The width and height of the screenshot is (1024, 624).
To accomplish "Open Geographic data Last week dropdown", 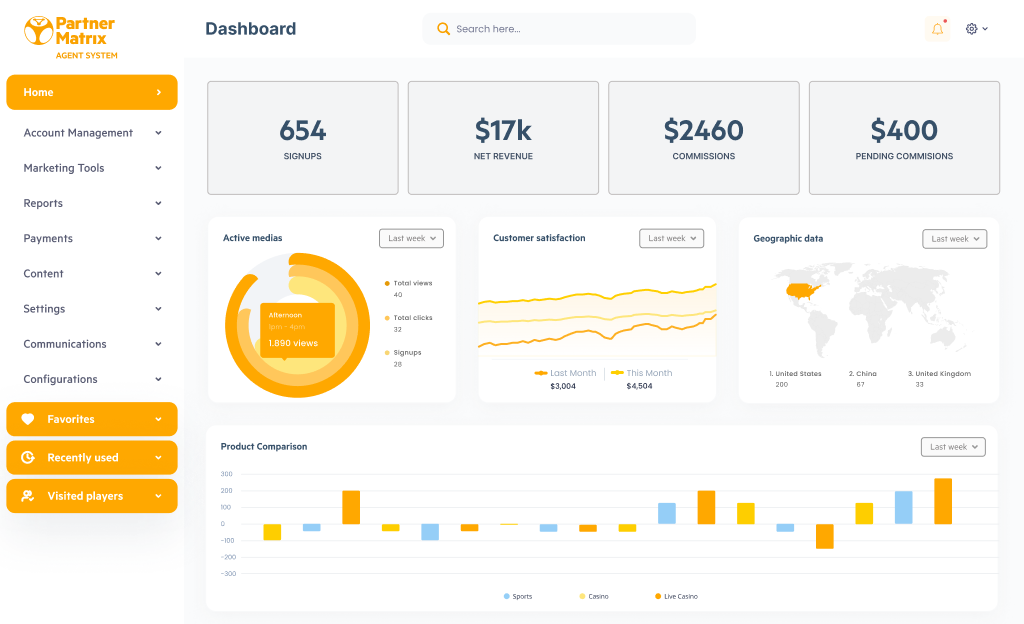I will click(954, 239).
